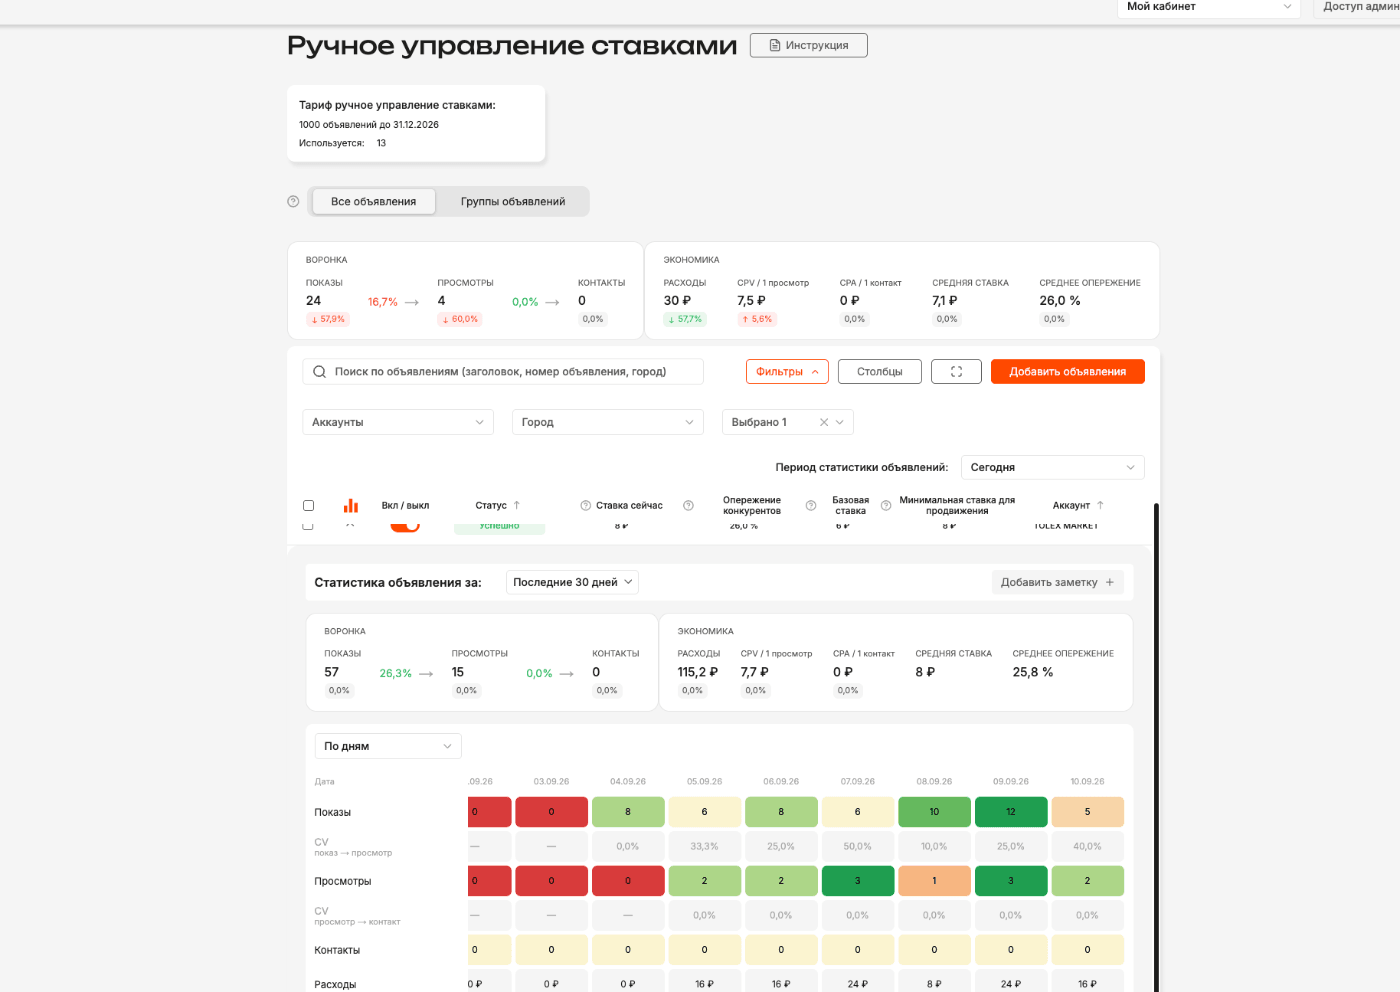
Task: Open the 'Сегодня' statistics period dropdown
Action: pos(1053,467)
